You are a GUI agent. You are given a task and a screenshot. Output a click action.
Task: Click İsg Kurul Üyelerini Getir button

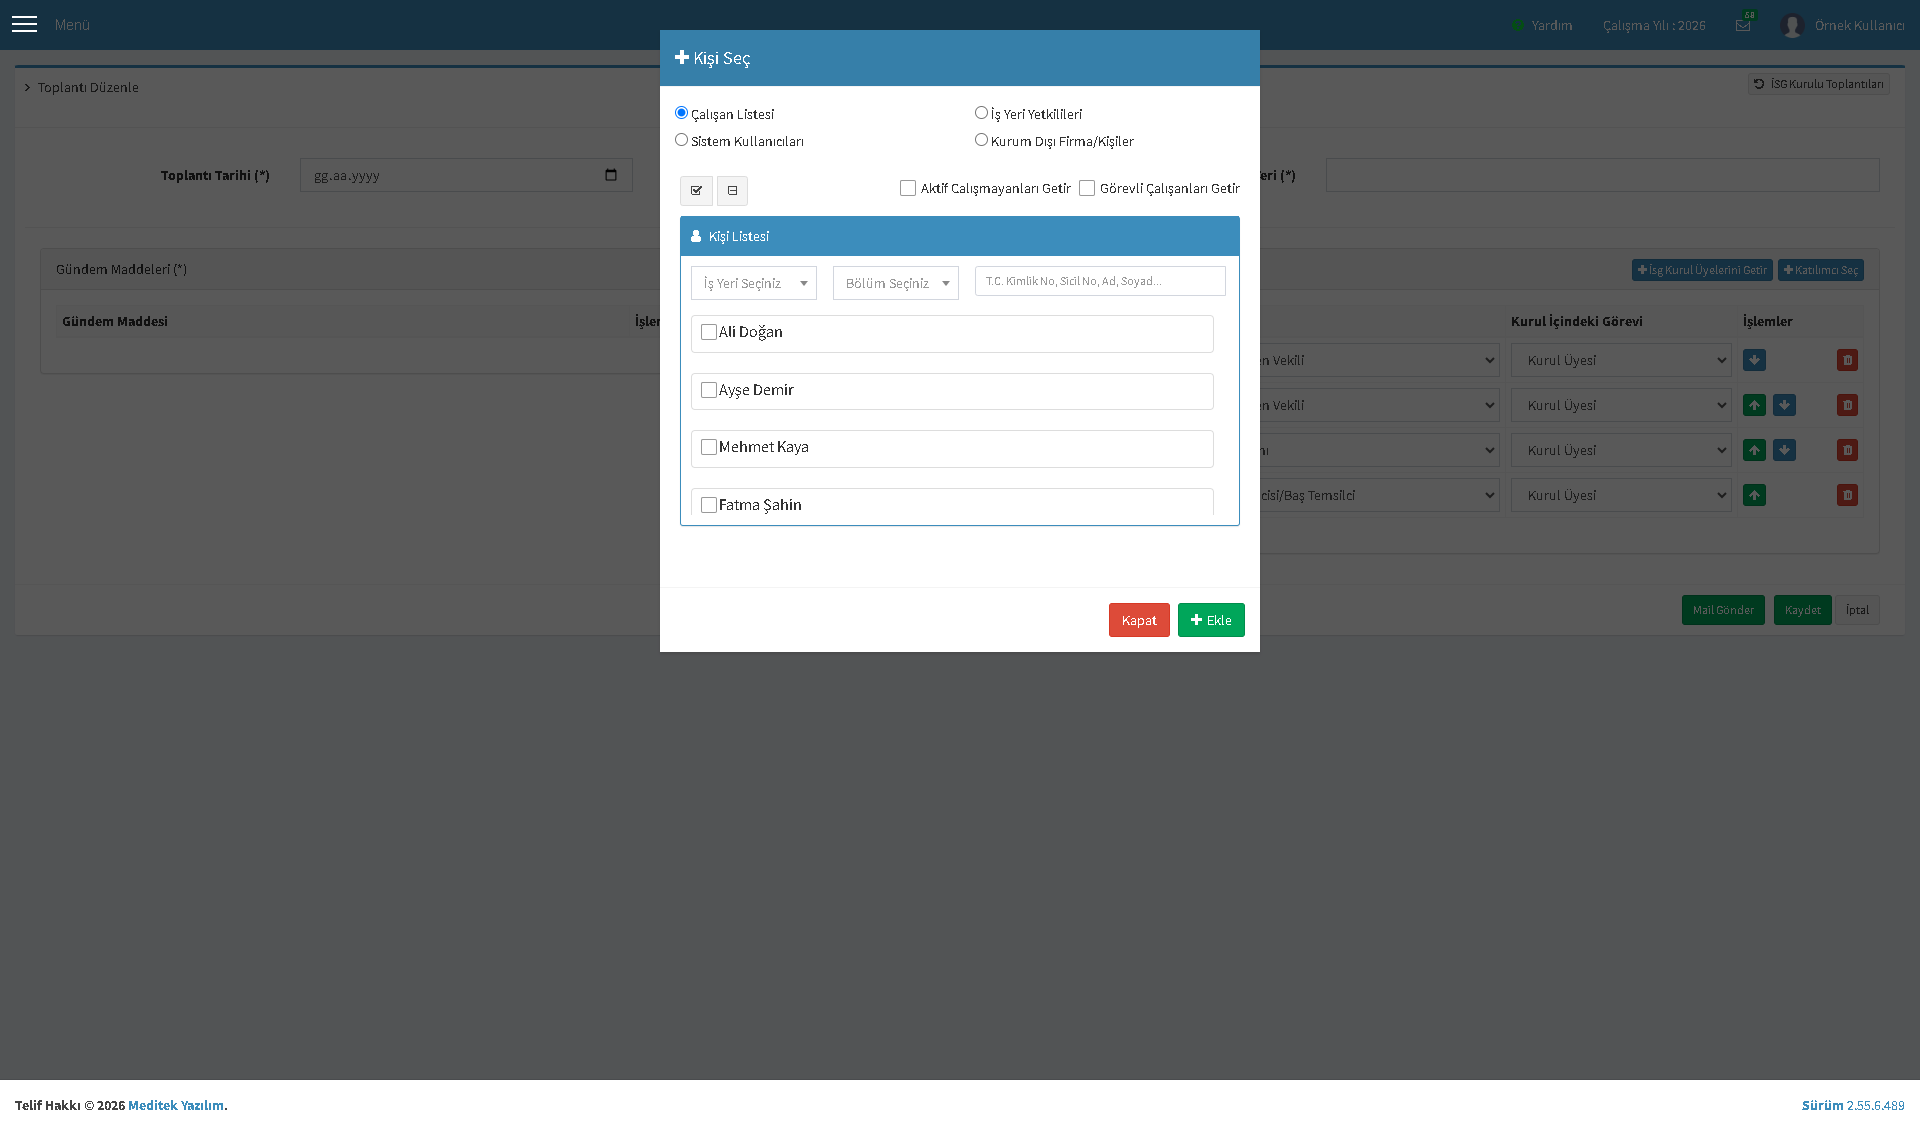[1702, 270]
